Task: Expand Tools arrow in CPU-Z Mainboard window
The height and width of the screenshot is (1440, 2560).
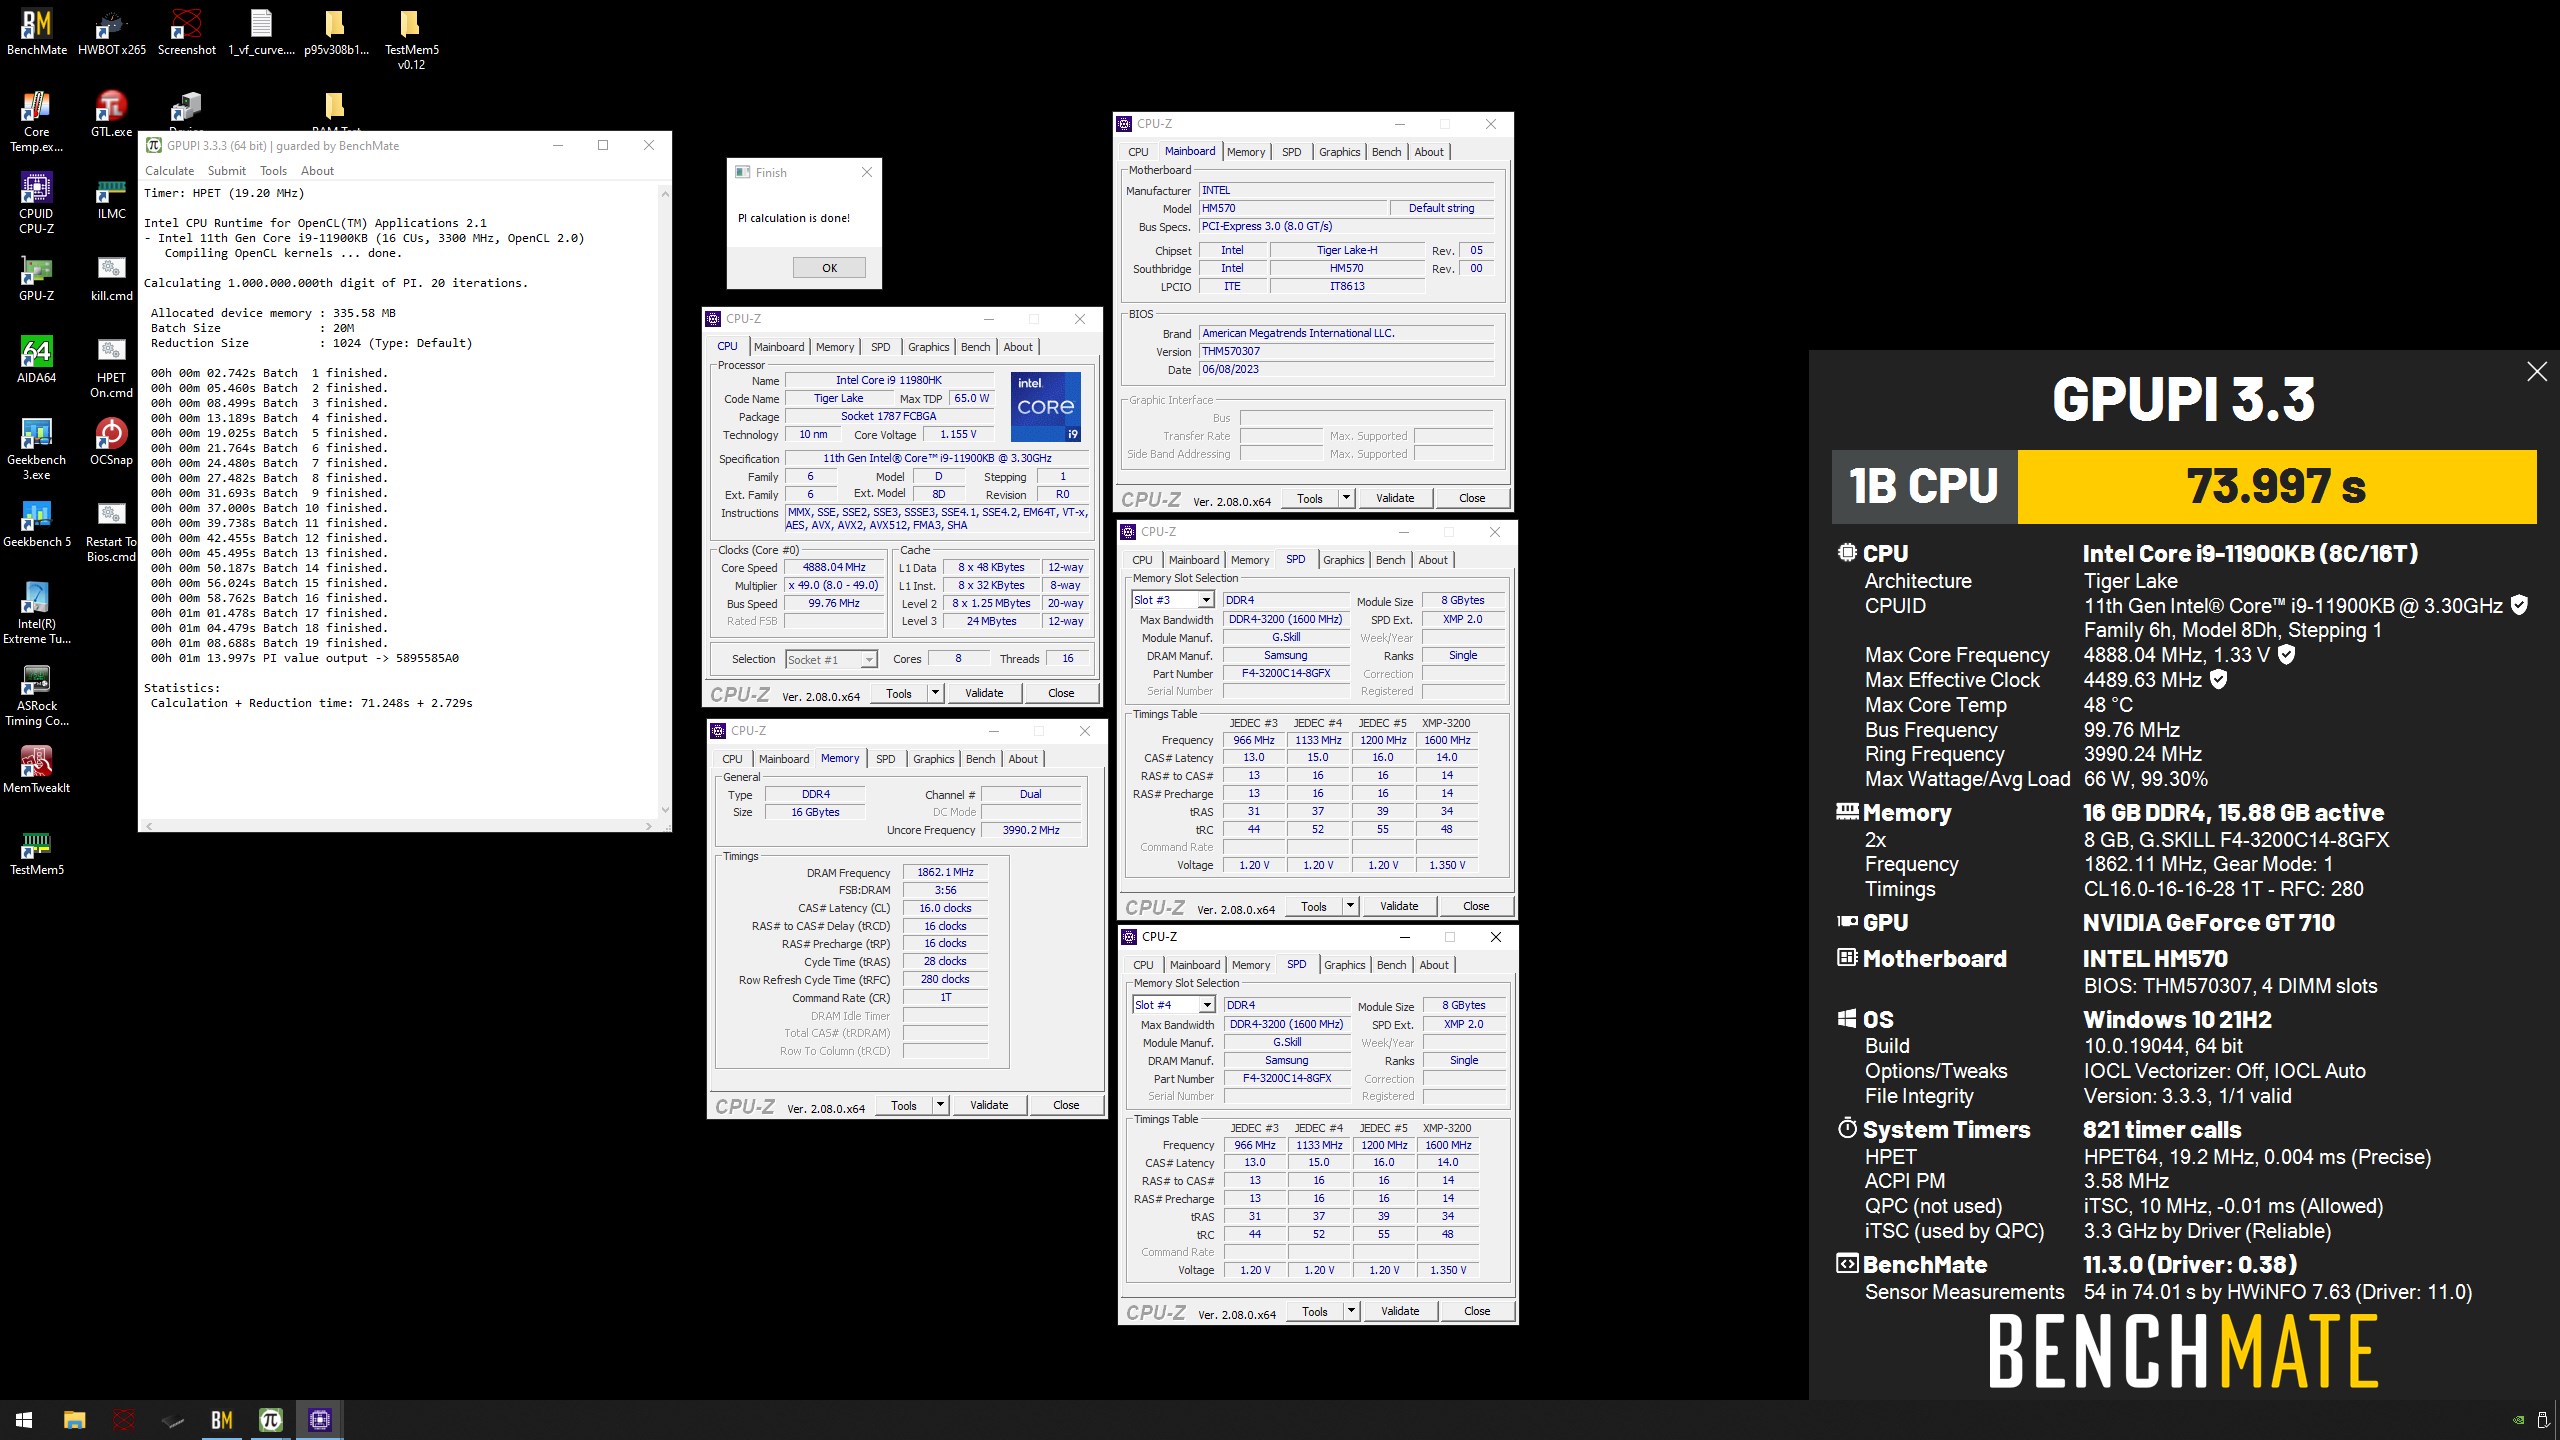Action: (1346, 498)
